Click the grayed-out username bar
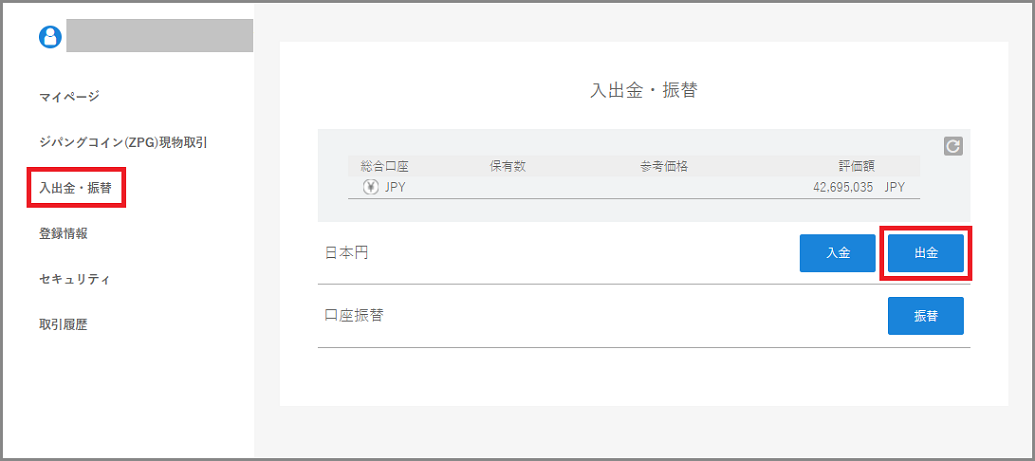 click(159, 36)
